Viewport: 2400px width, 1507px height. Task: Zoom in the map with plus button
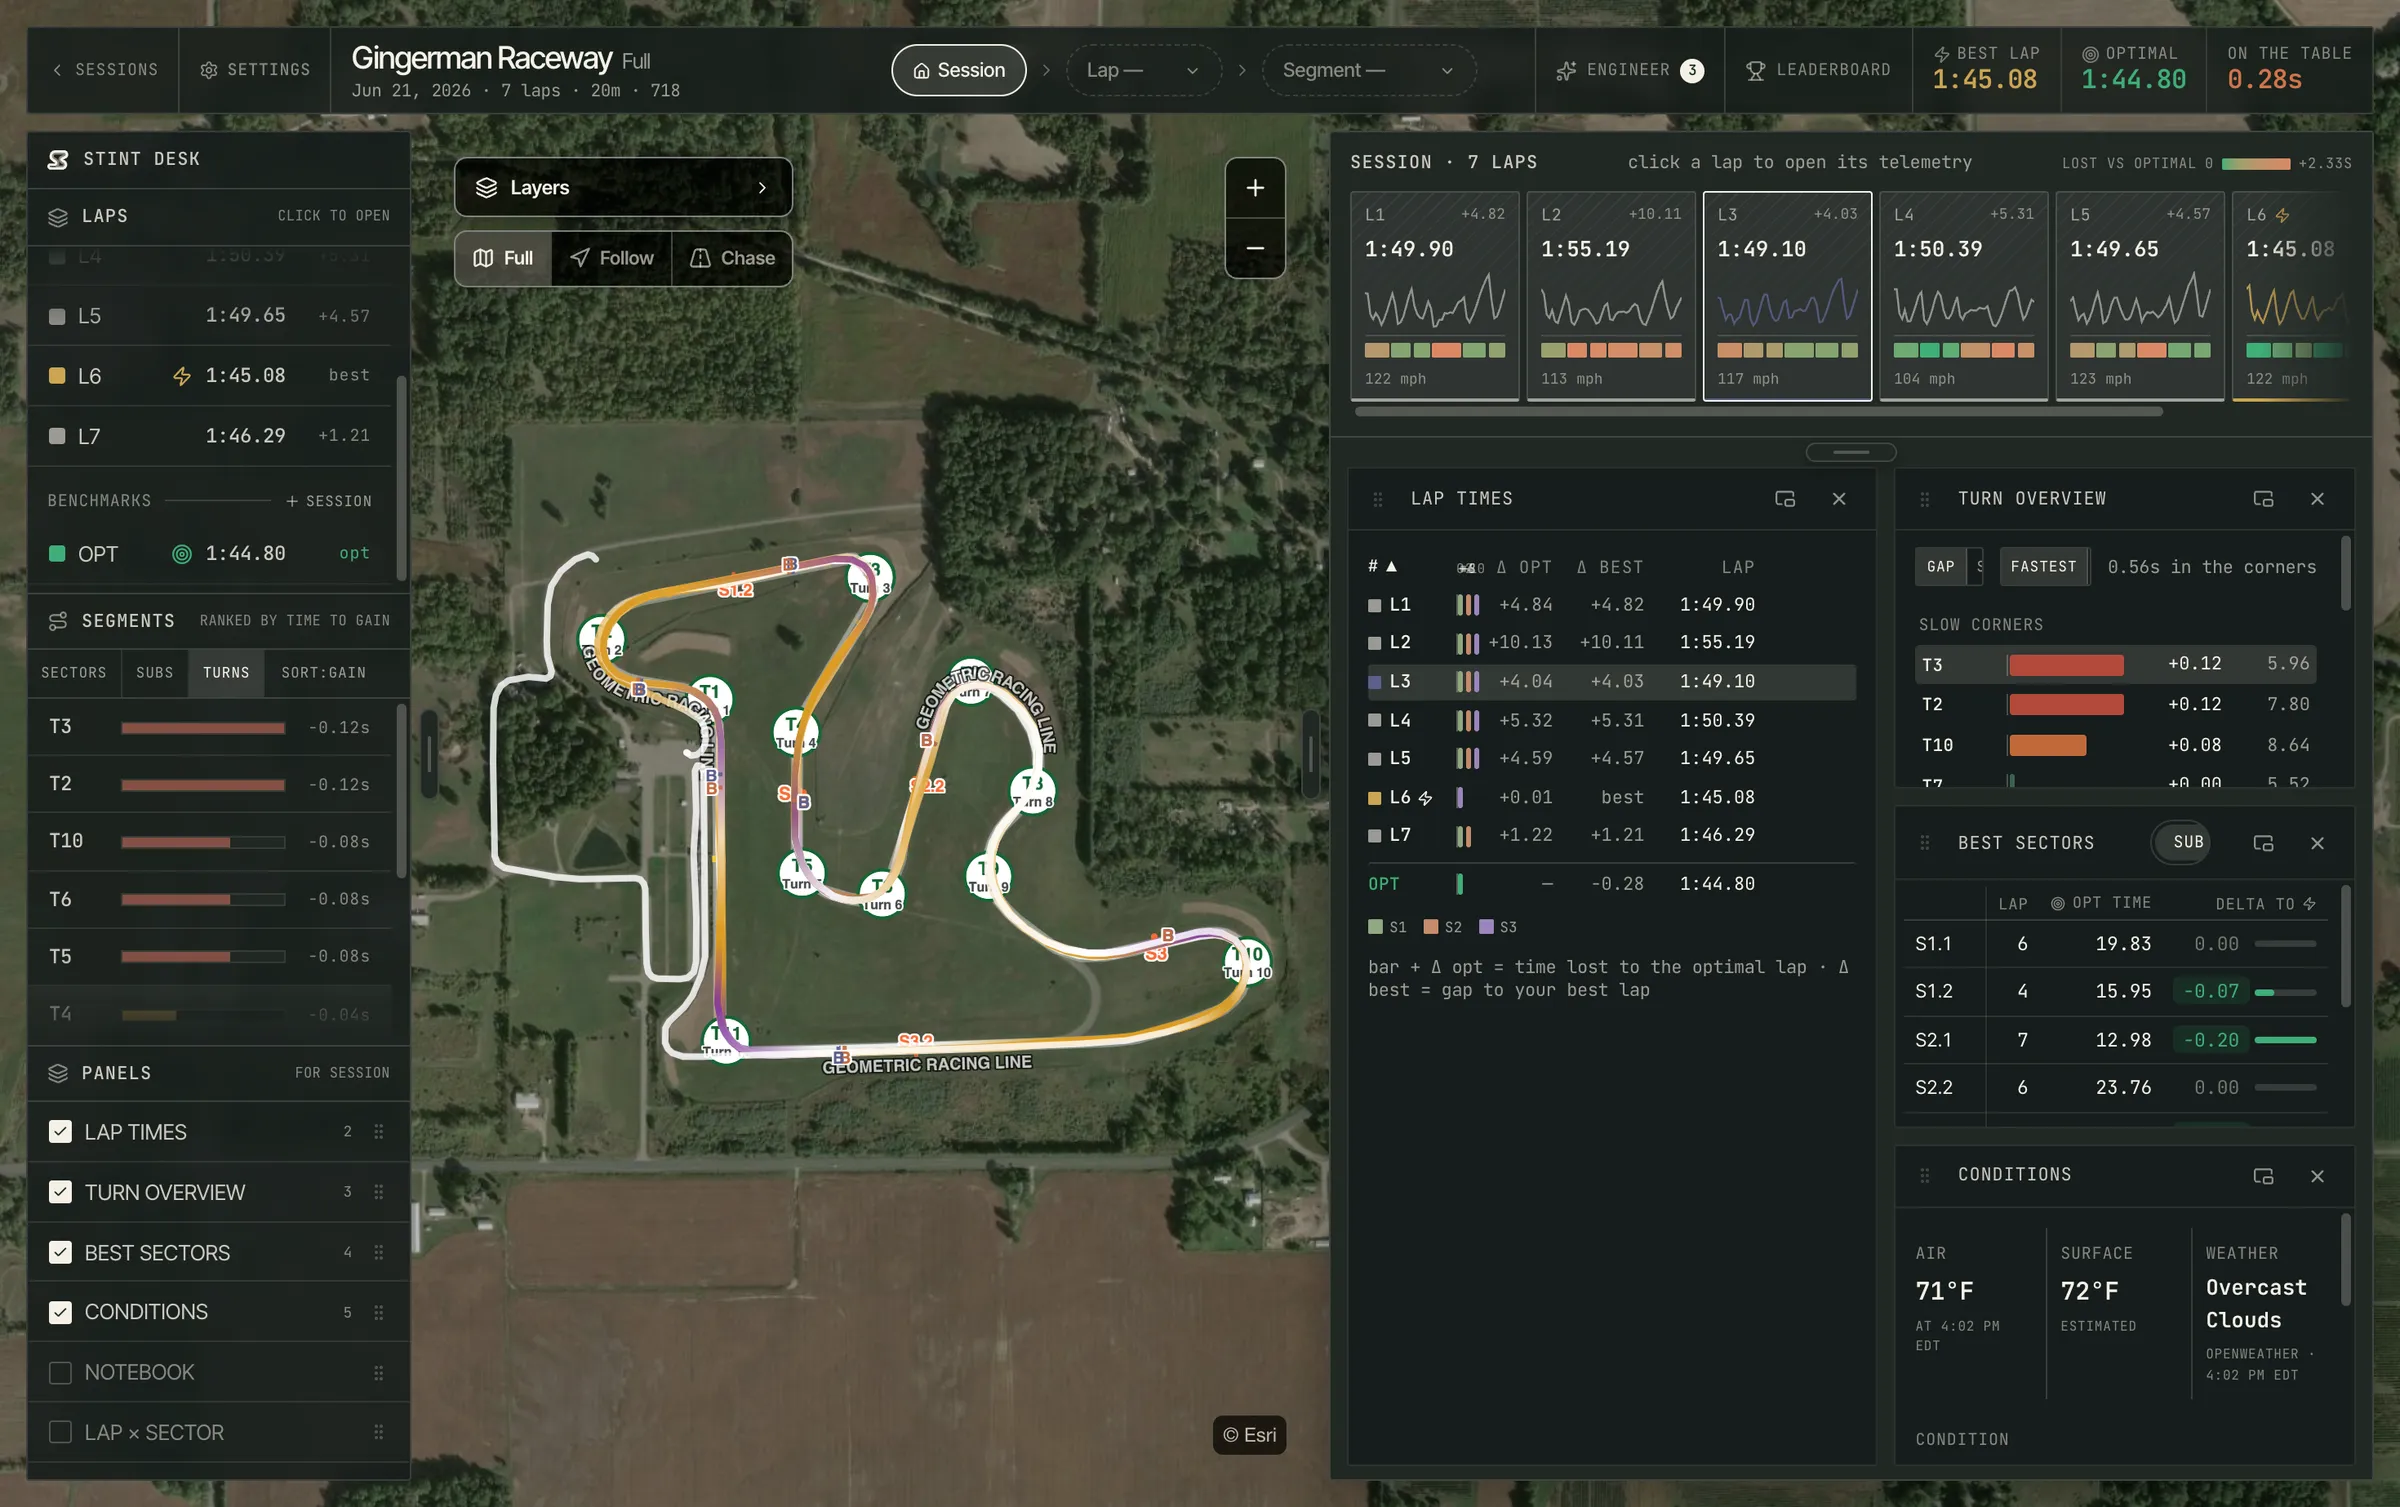pos(1255,188)
